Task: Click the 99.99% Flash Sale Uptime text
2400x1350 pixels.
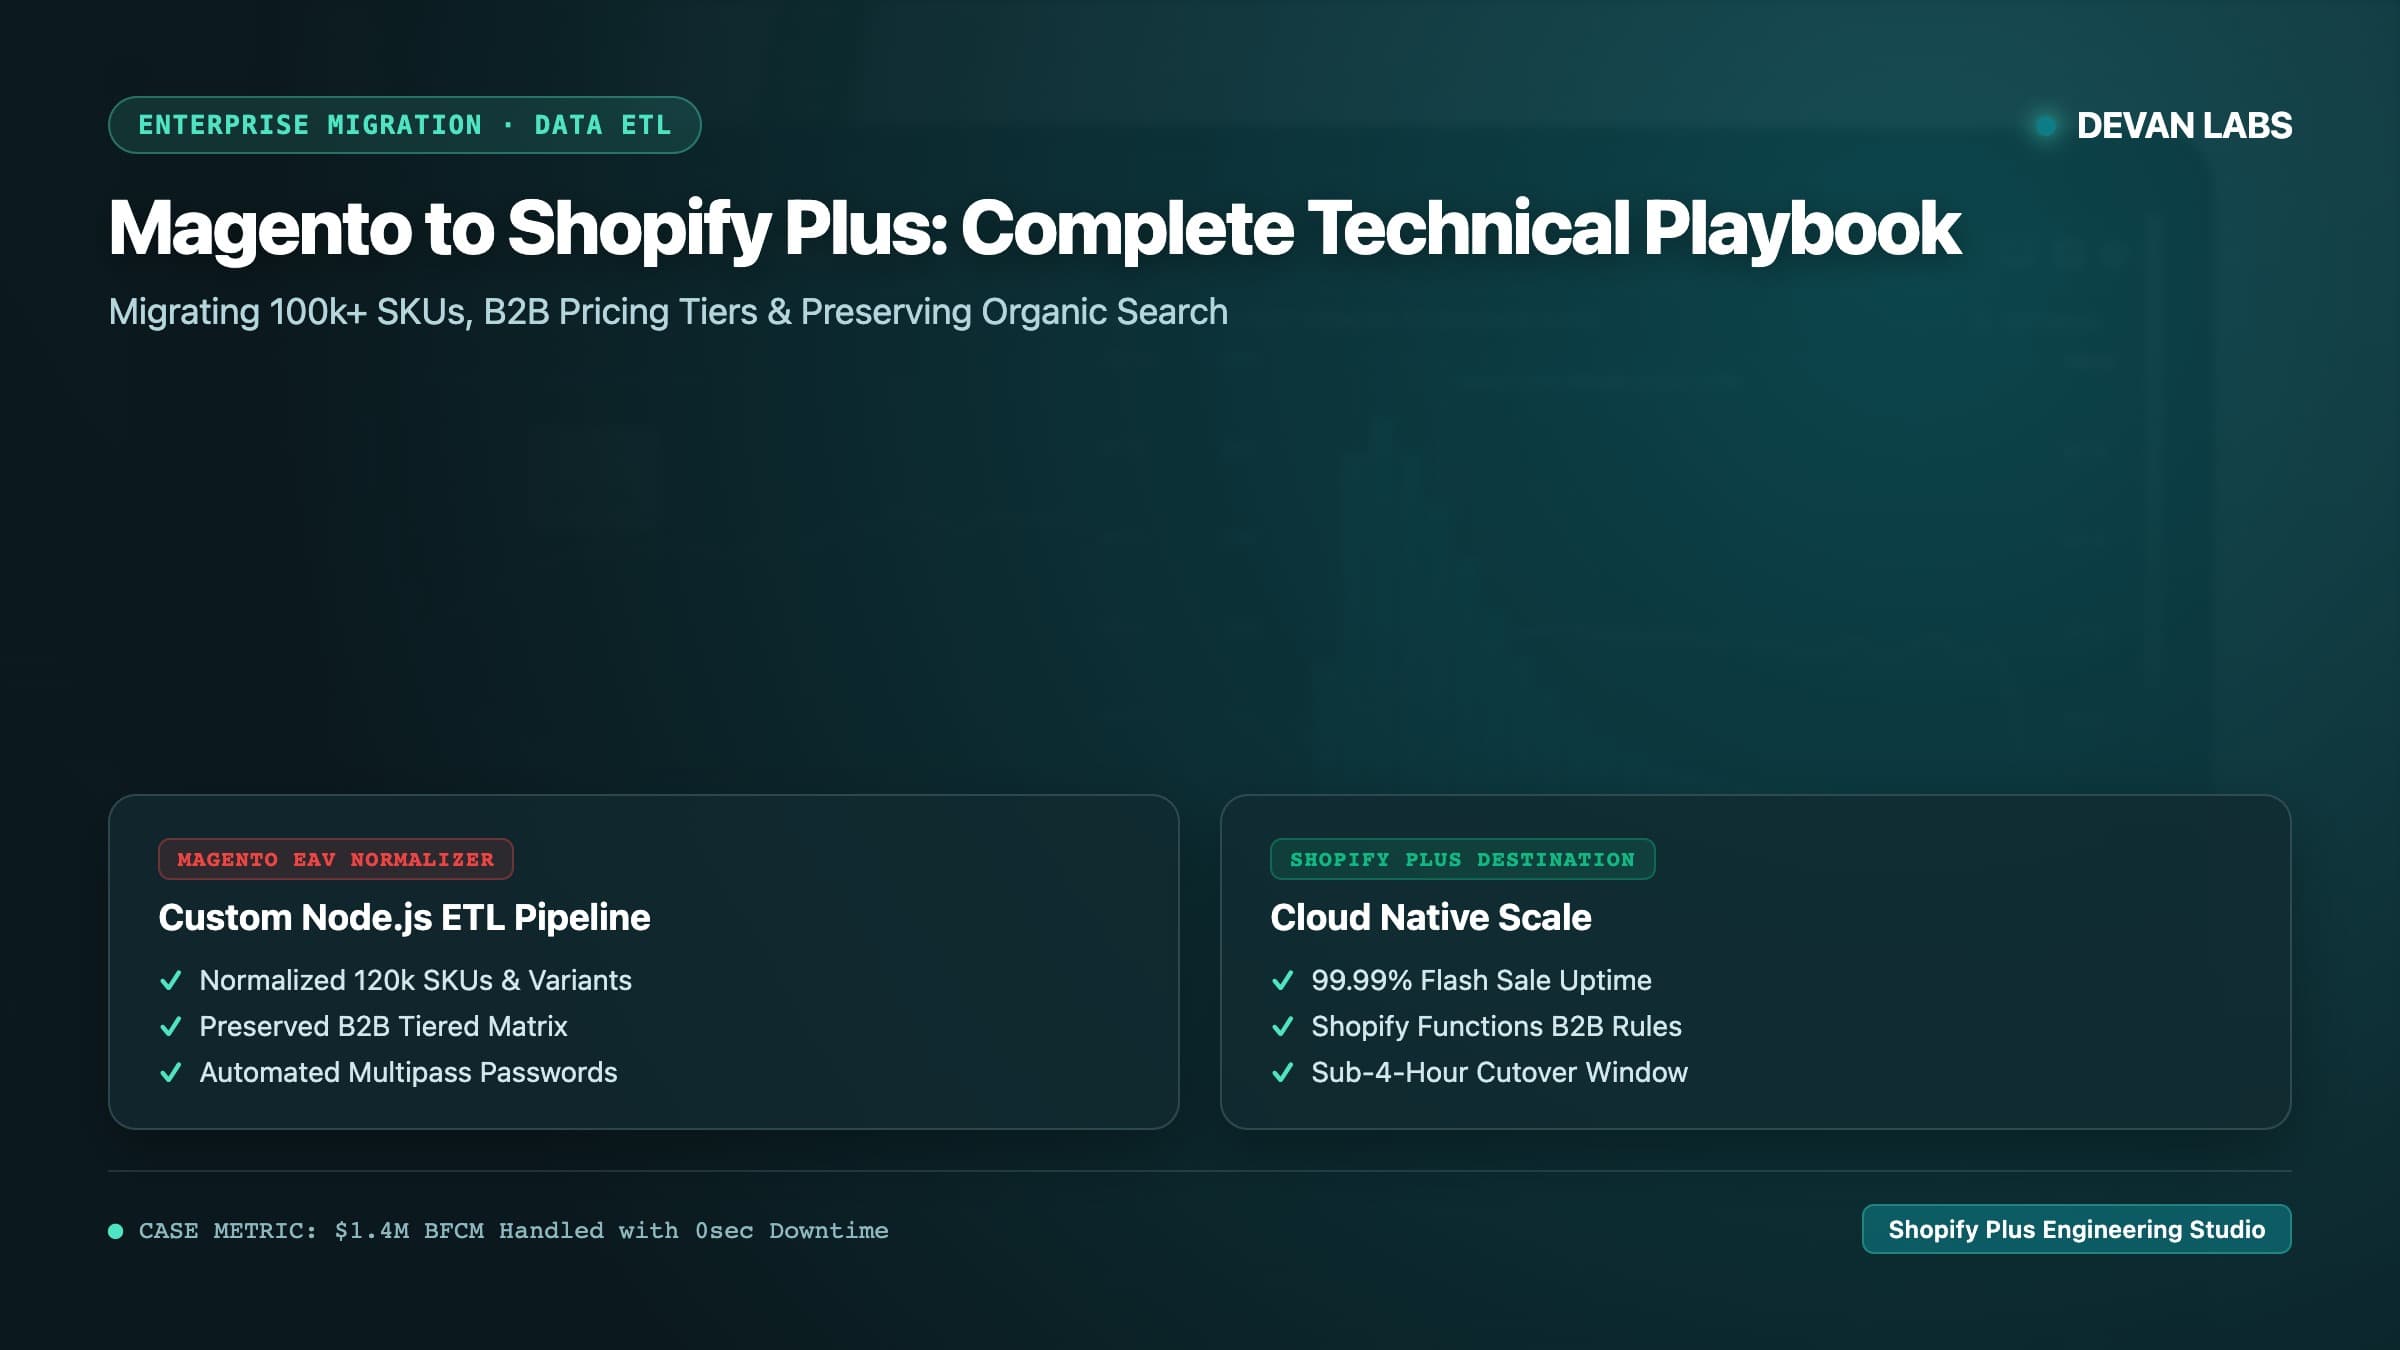Action: point(1481,980)
